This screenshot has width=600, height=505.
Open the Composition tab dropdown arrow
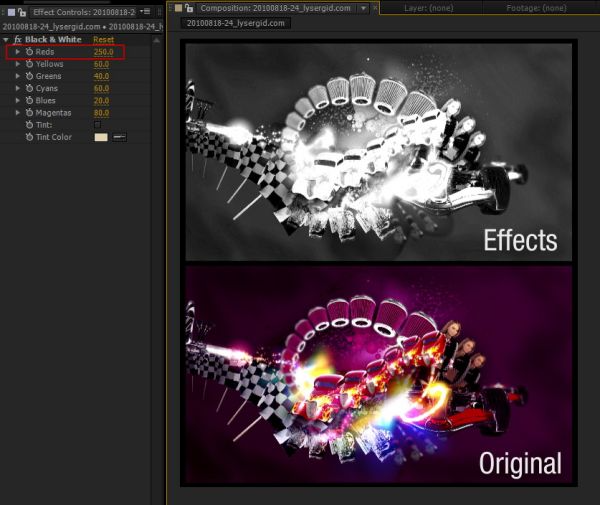[363, 8]
